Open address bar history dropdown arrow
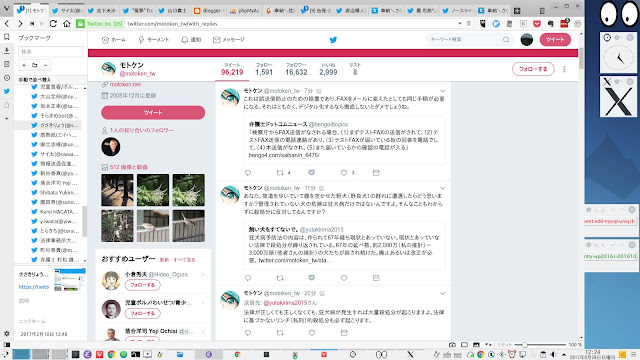 click(460, 24)
